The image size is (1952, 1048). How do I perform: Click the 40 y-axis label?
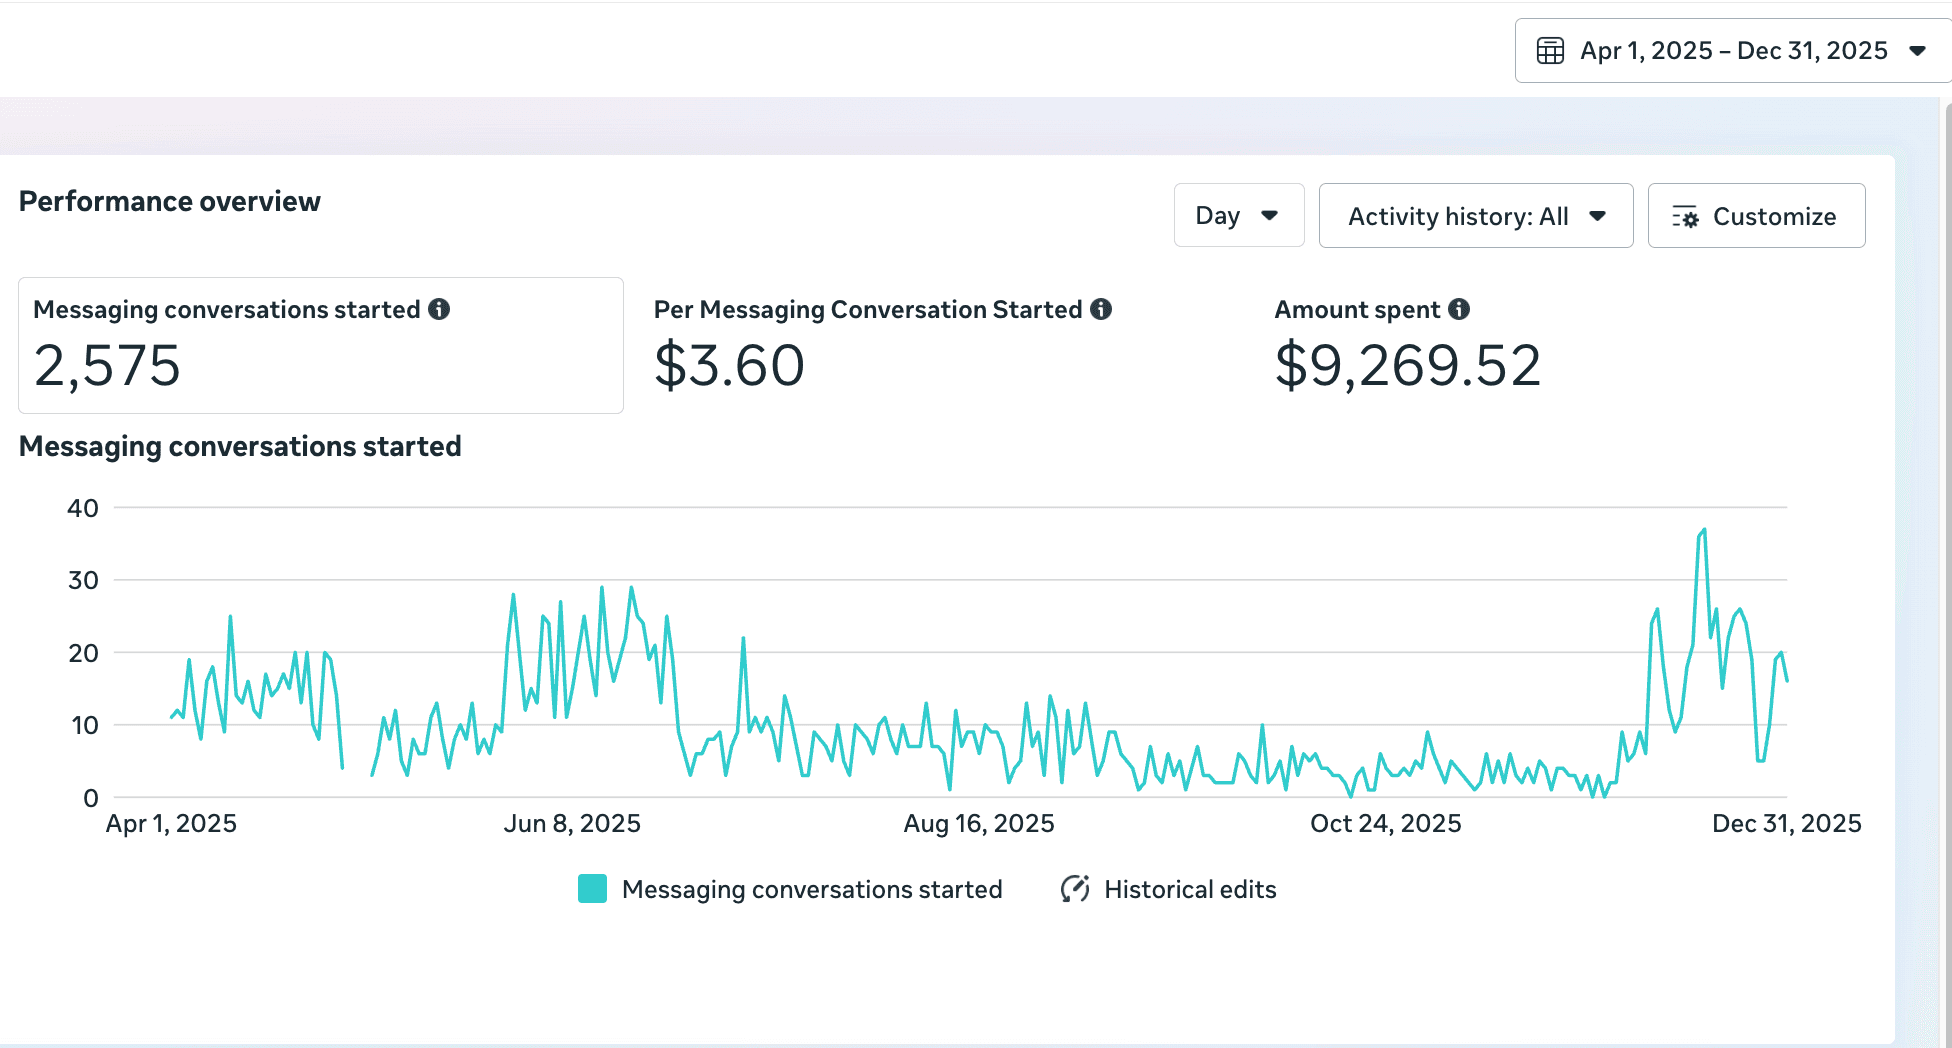pyautogui.click(x=83, y=508)
